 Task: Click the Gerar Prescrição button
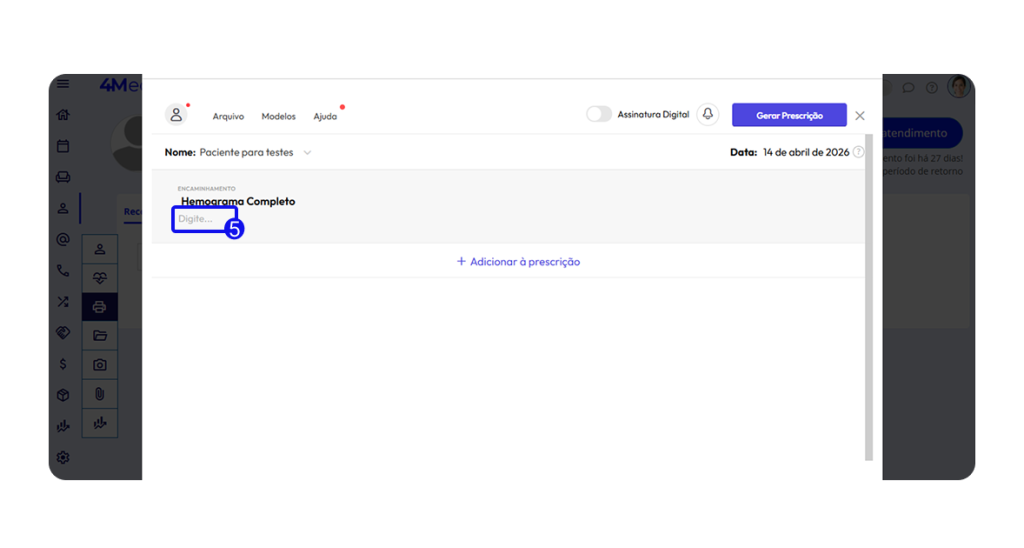[789, 115]
